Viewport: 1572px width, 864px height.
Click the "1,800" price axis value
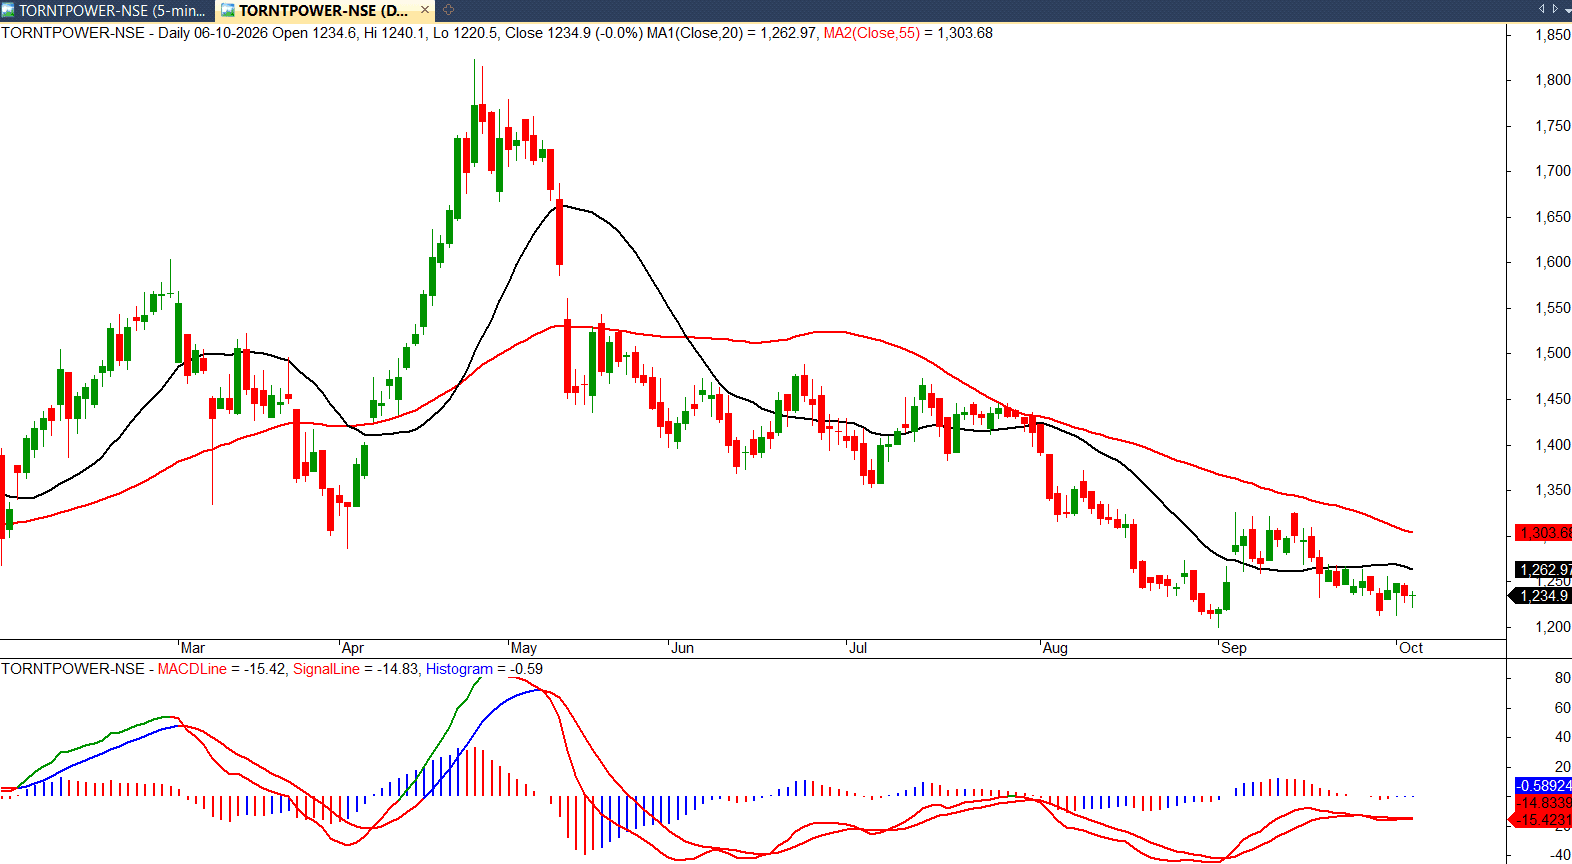1553,80
